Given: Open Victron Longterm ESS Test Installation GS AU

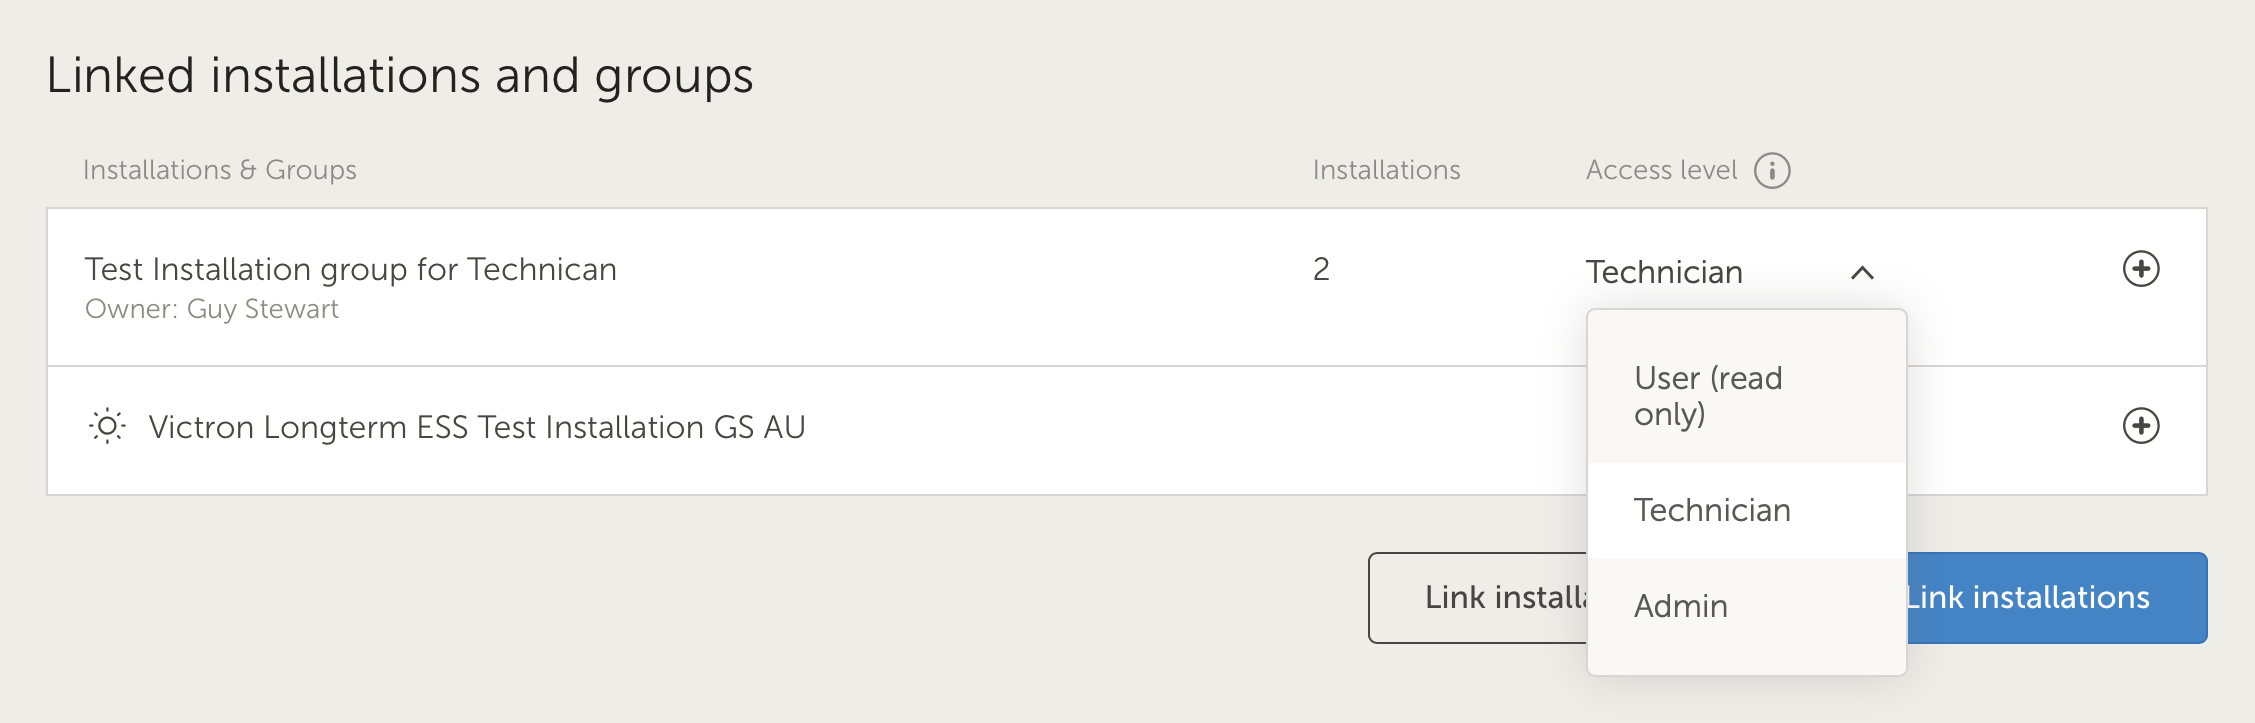Looking at the screenshot, I should point(477,427).
